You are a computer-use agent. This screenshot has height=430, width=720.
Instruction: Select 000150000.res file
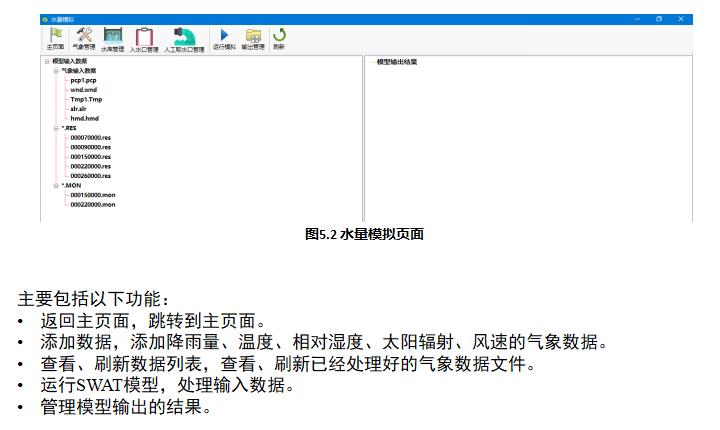point(90,157)
